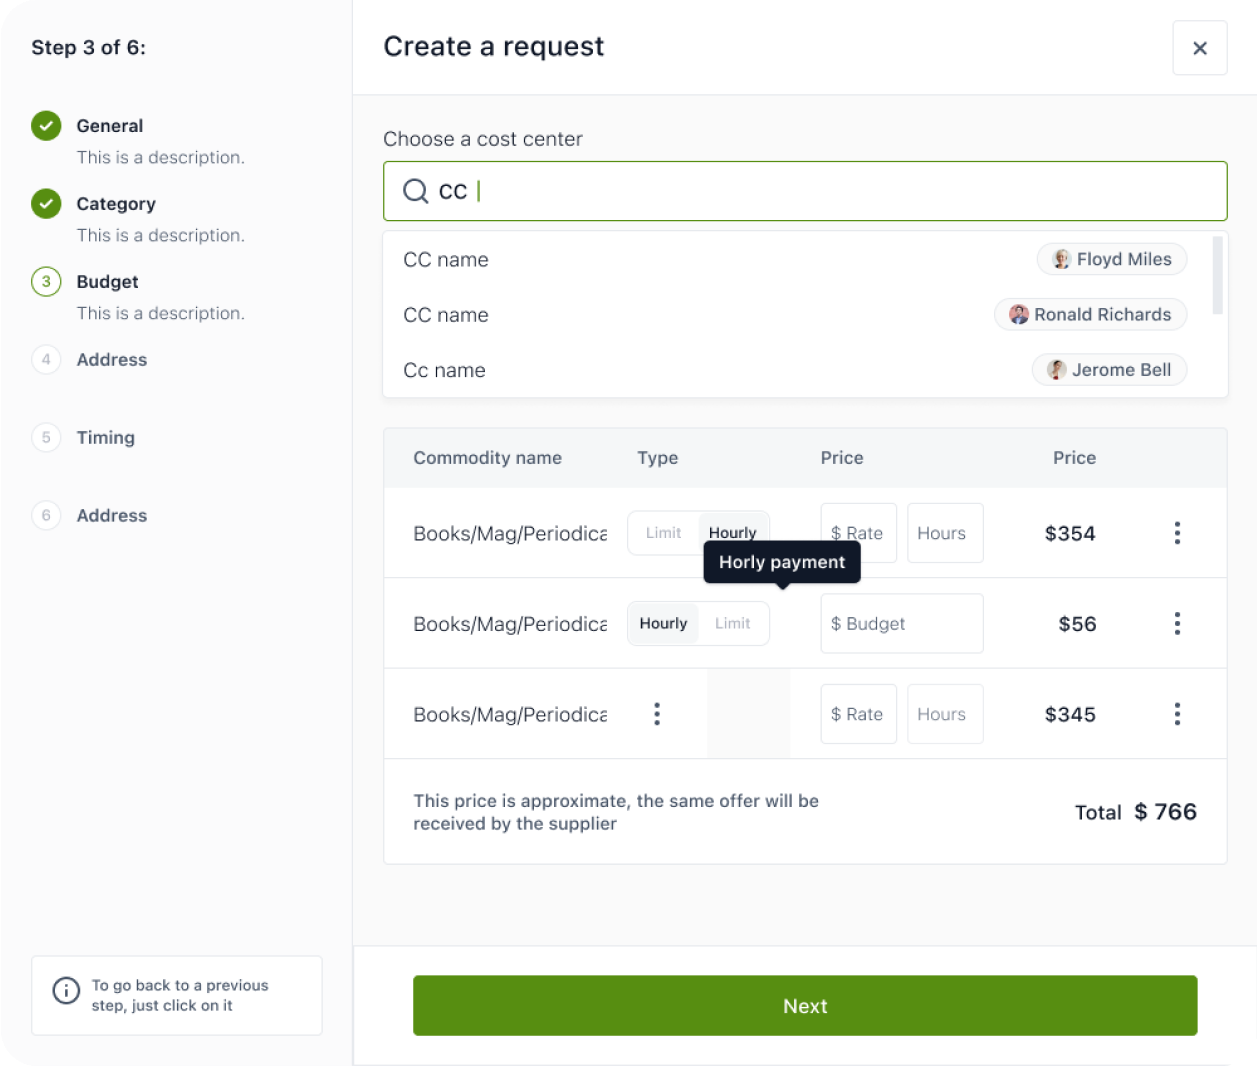Choose the Cc name option with Jerome Bell
The width and height of the screenshot is (1257, 1066).
(x=796, y=370)
